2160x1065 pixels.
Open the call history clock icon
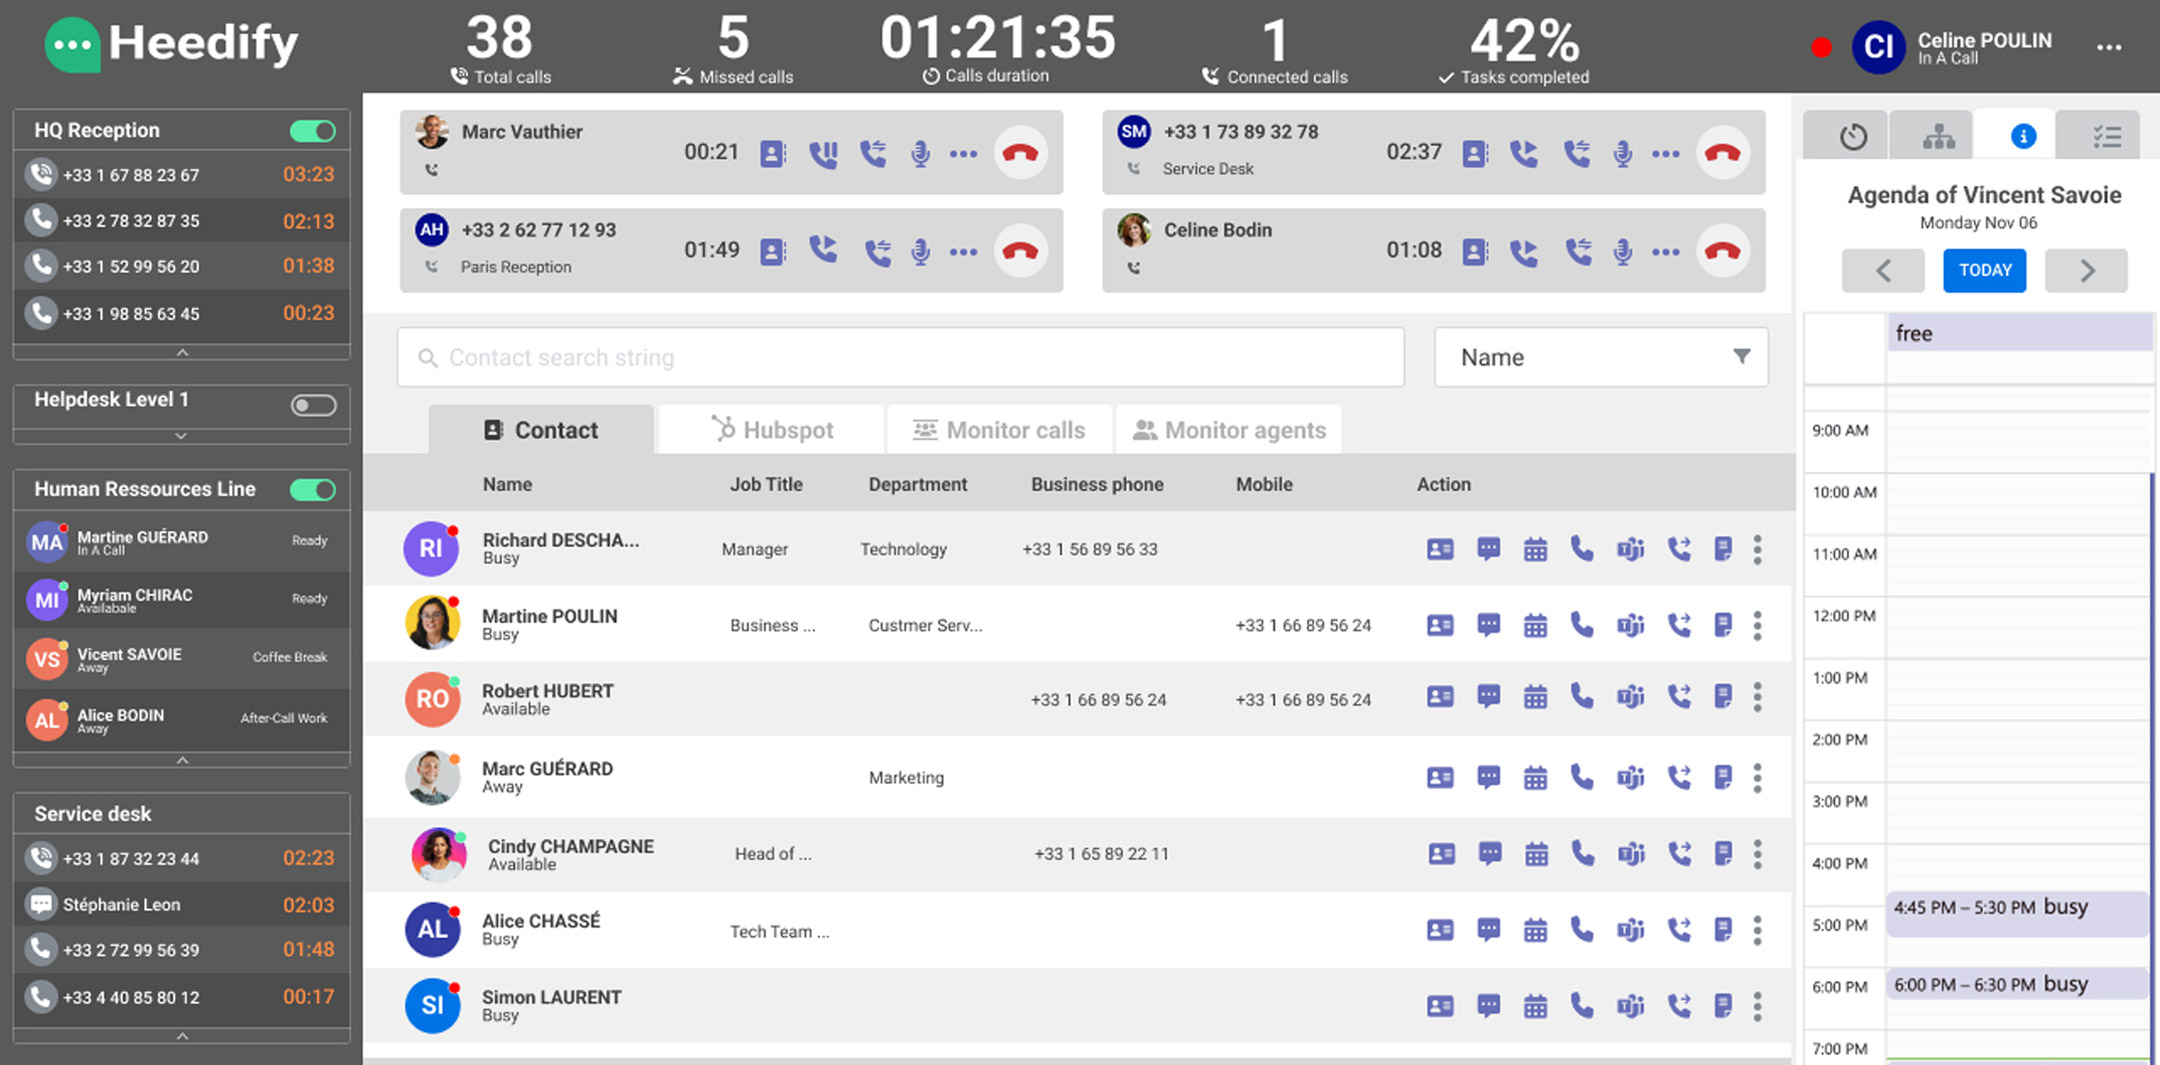[x=1853, y=136]
